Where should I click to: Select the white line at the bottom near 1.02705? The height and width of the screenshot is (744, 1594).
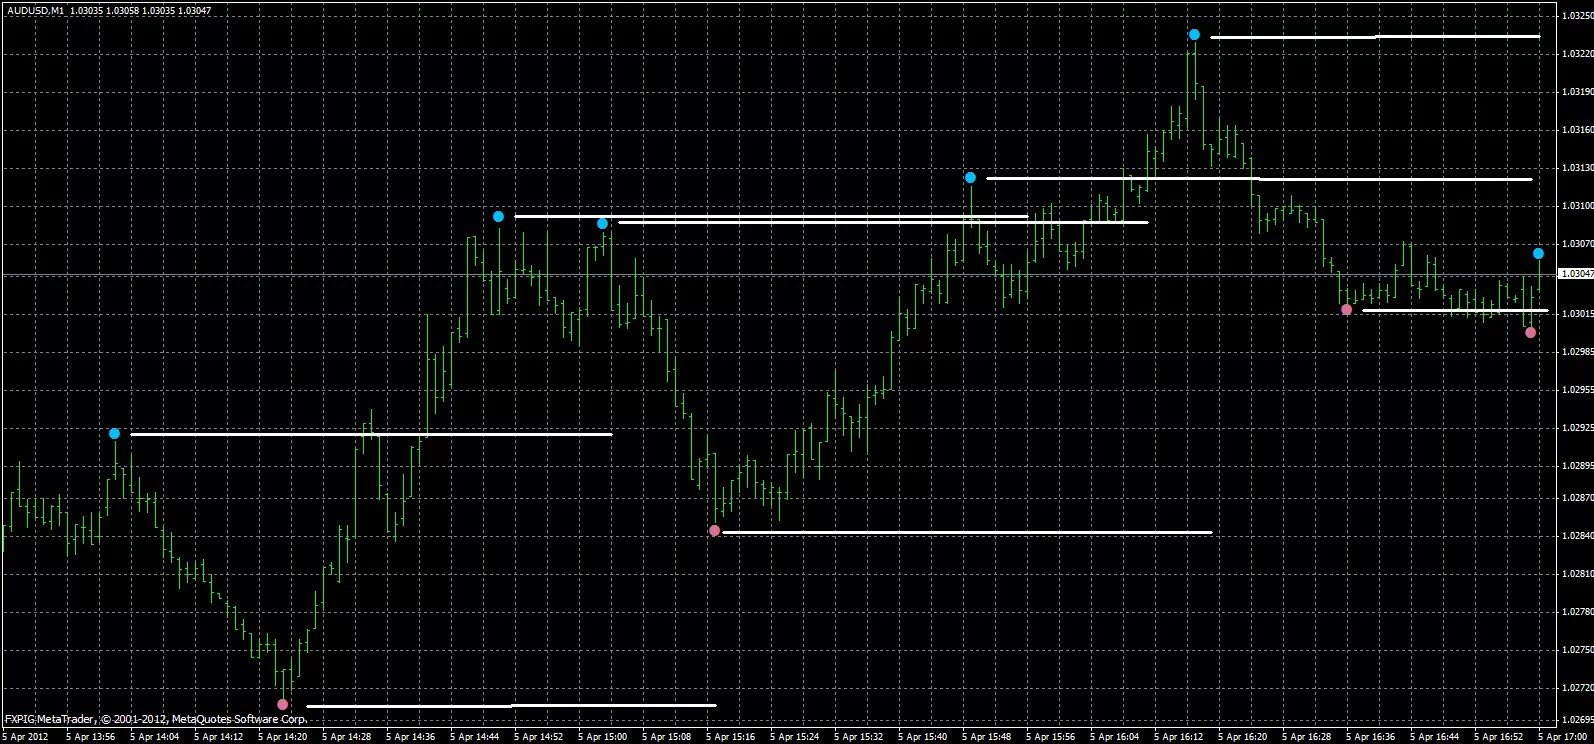pyautogui.click(x=511, y=706)
